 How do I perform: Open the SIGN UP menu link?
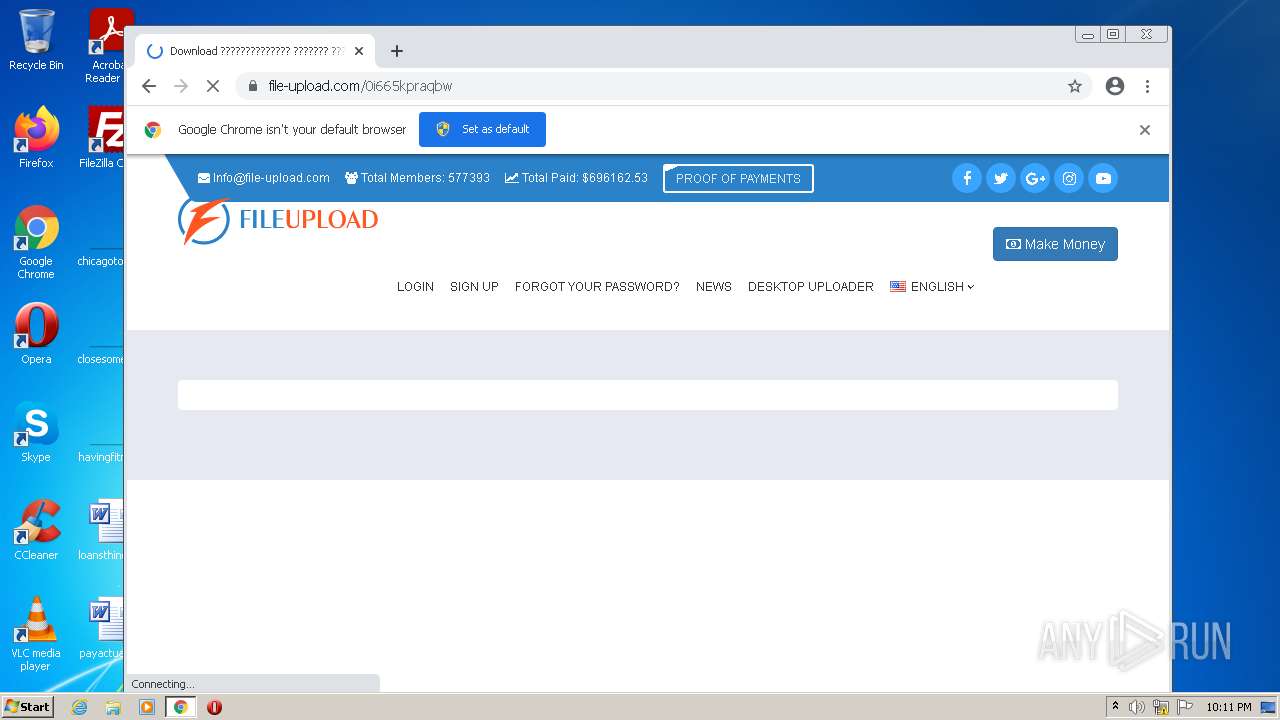474,287
